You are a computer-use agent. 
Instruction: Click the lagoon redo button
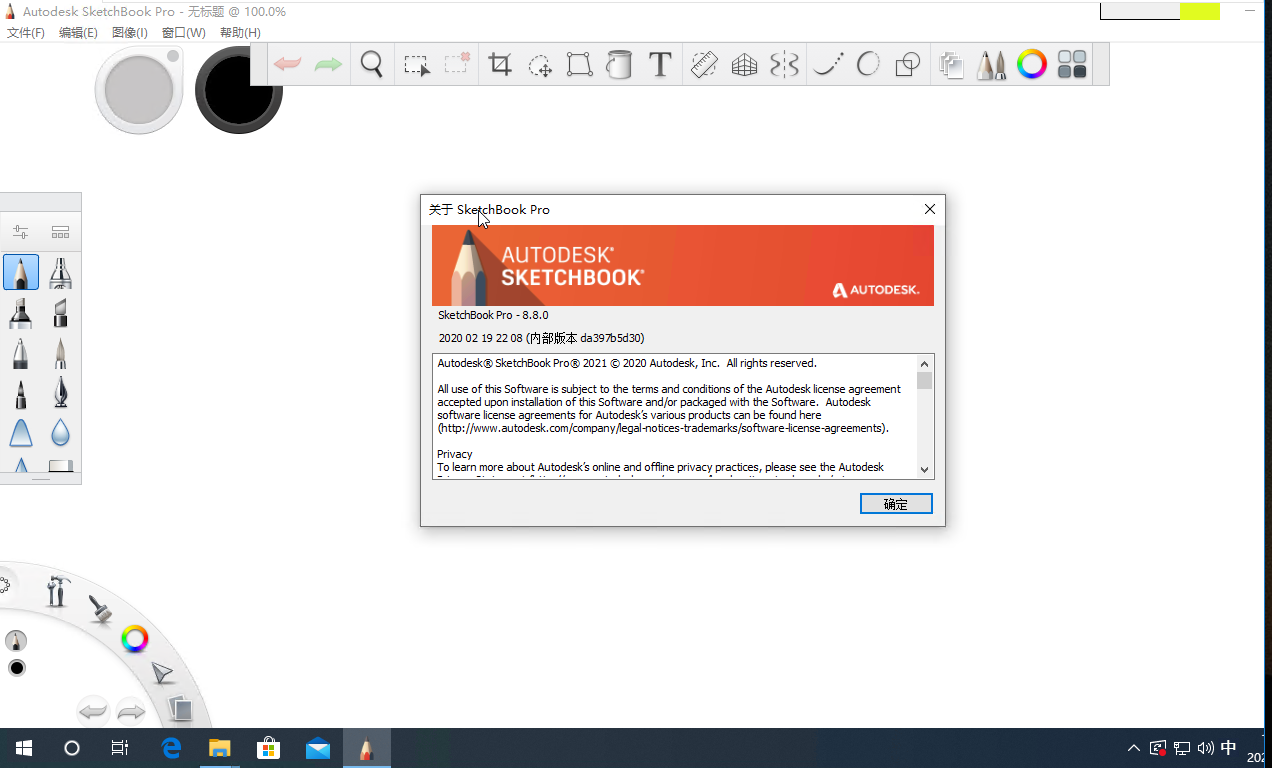click(x=131, y=712)
